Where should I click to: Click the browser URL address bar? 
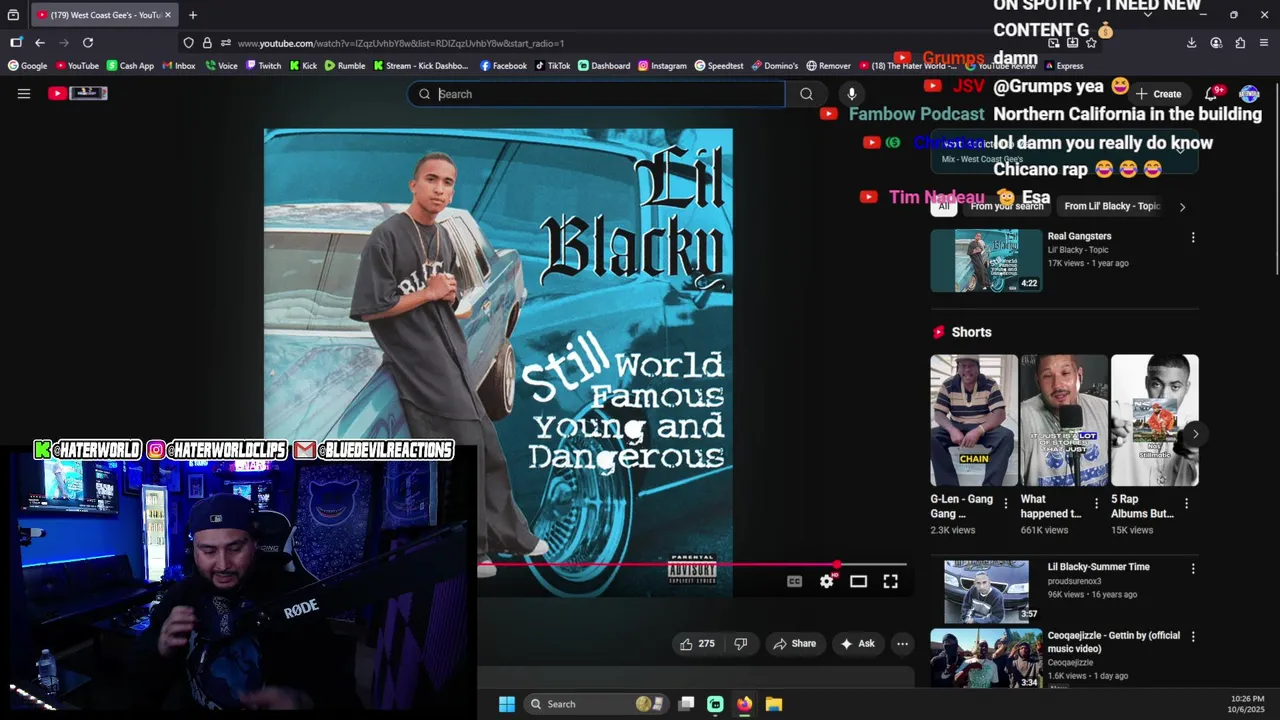click(640, 43)
